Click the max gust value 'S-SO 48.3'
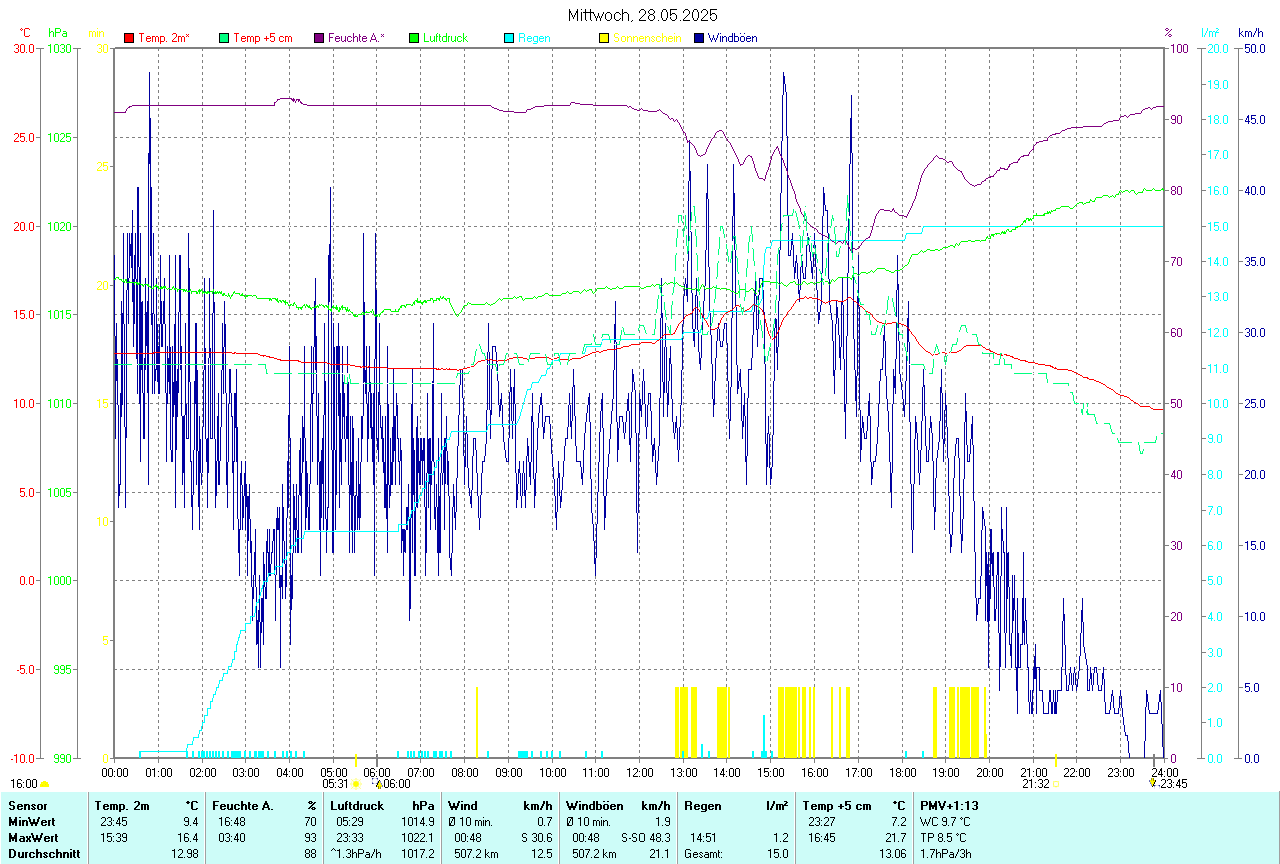 (646, 838)
